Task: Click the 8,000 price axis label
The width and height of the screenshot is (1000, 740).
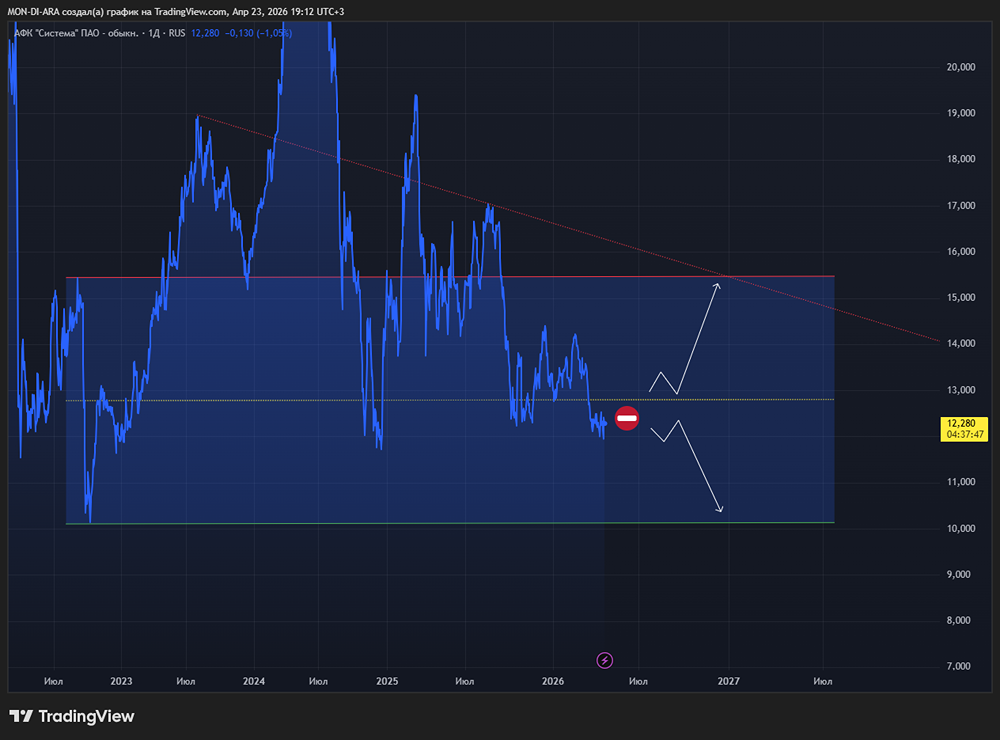Action: (x=959, y=620)
